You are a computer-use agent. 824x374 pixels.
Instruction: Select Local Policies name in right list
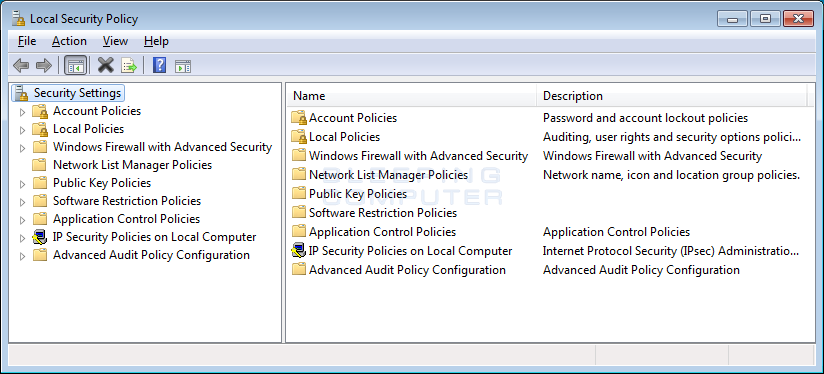tap(344, 137)
